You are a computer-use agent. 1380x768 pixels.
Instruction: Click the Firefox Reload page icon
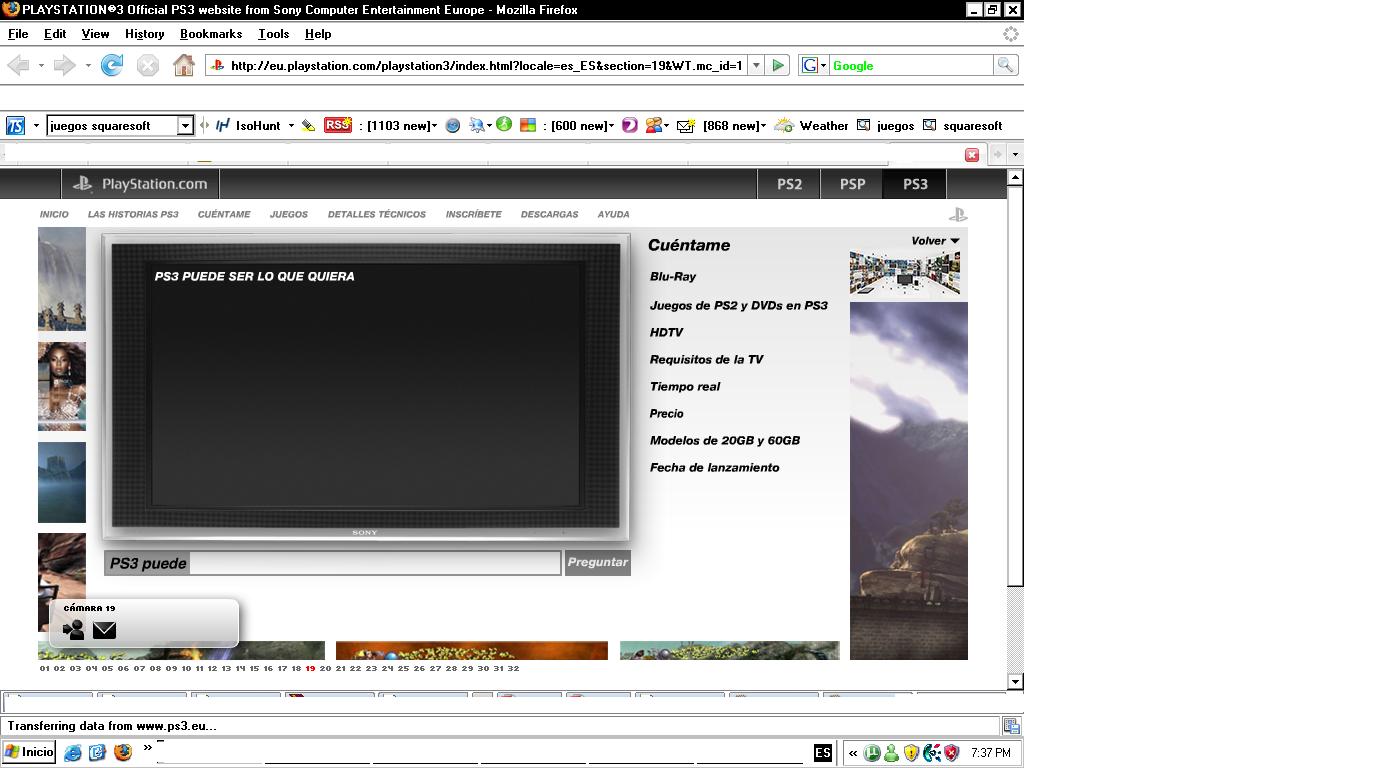tap(112, 66)
